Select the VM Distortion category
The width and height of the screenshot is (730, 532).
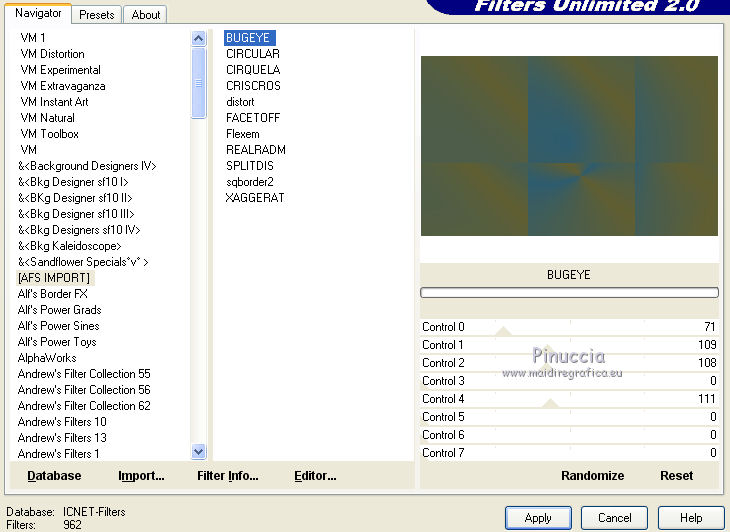click(52, 54)
